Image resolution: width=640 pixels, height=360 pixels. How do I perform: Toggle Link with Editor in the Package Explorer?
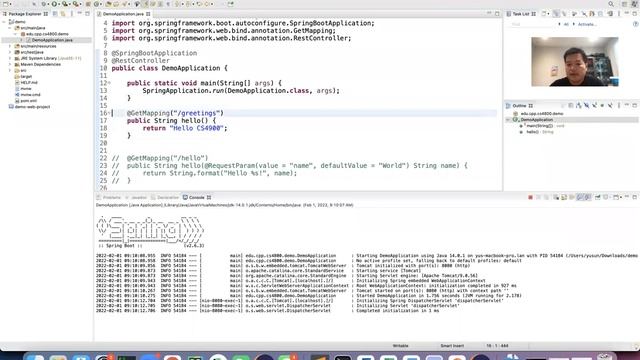pos(63,14)
